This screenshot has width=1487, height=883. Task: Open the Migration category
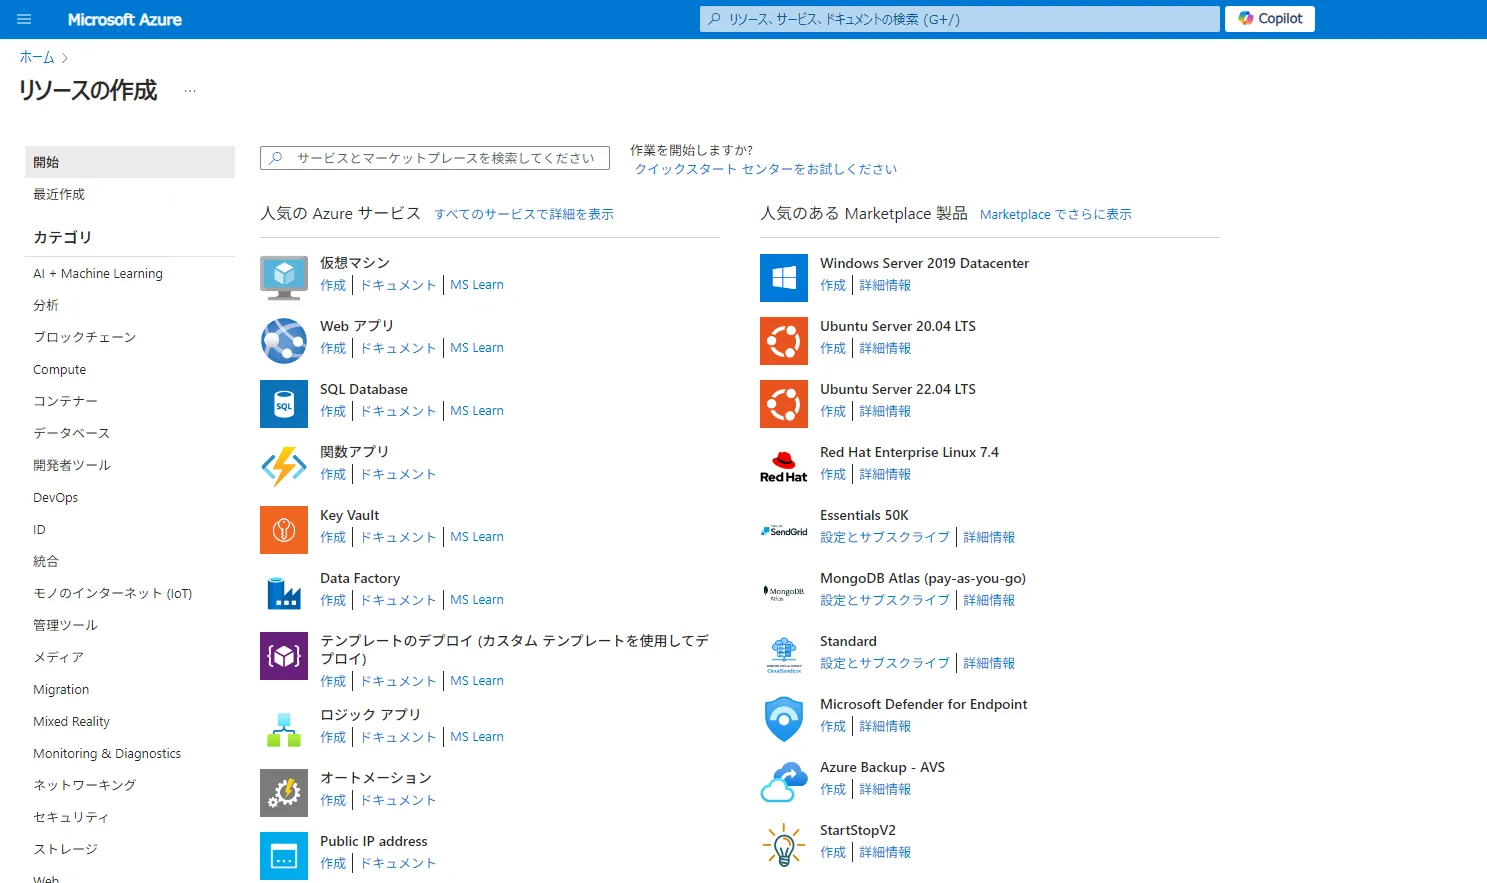tap(61, 689)
